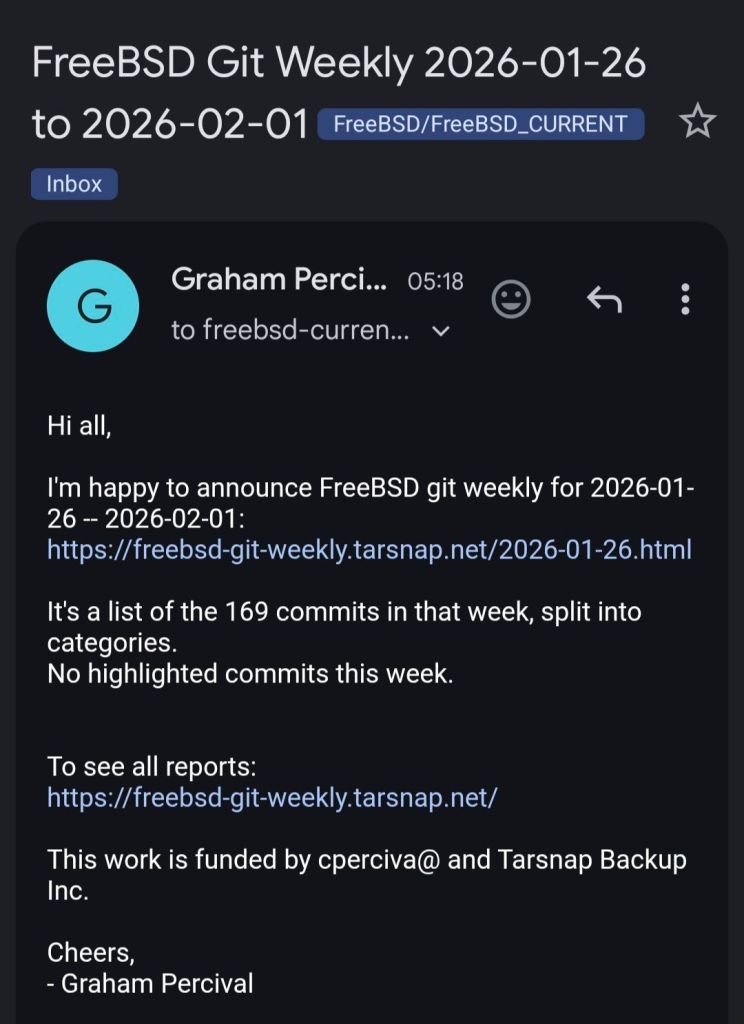Tap the "No highlighted commits this week" line
This screenshot has width=744, height=1024.
click(x=250, y=674)
